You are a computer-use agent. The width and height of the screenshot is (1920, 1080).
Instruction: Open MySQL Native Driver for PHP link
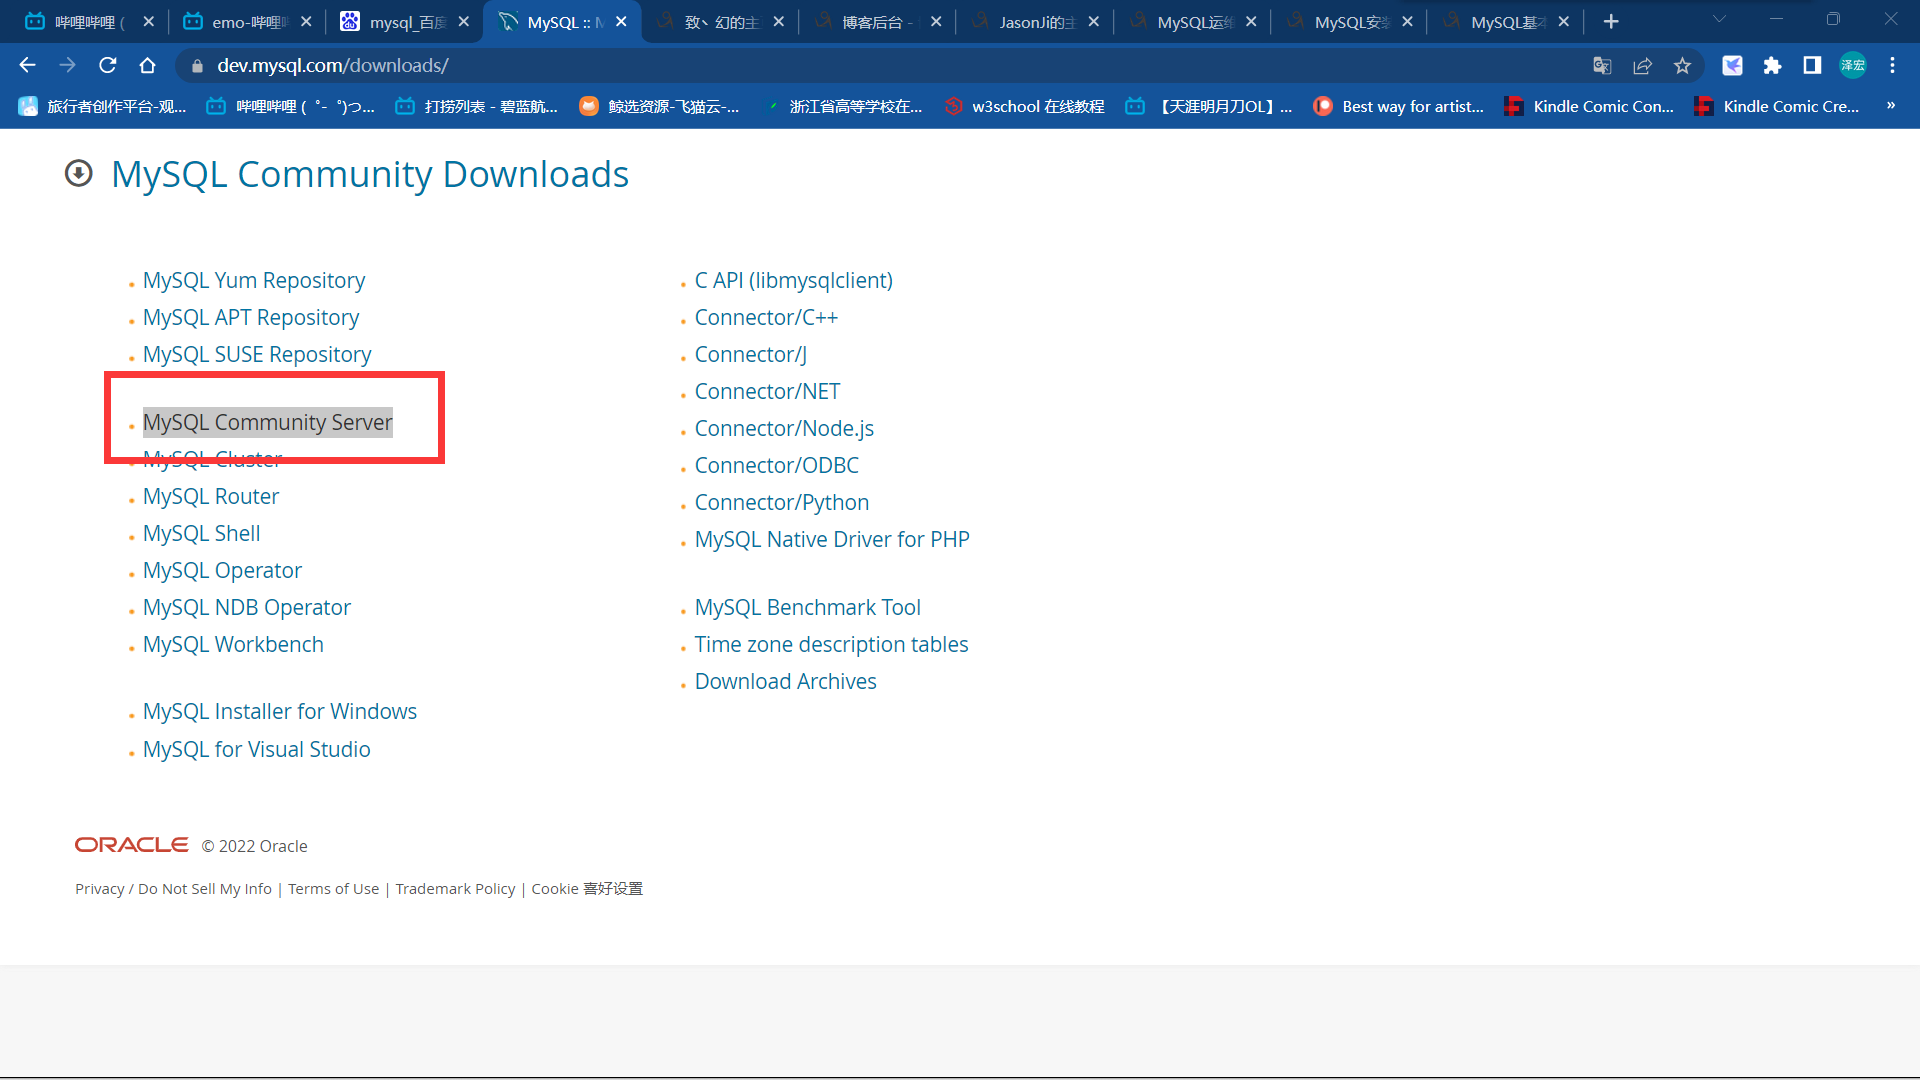[x=832, y=539]
